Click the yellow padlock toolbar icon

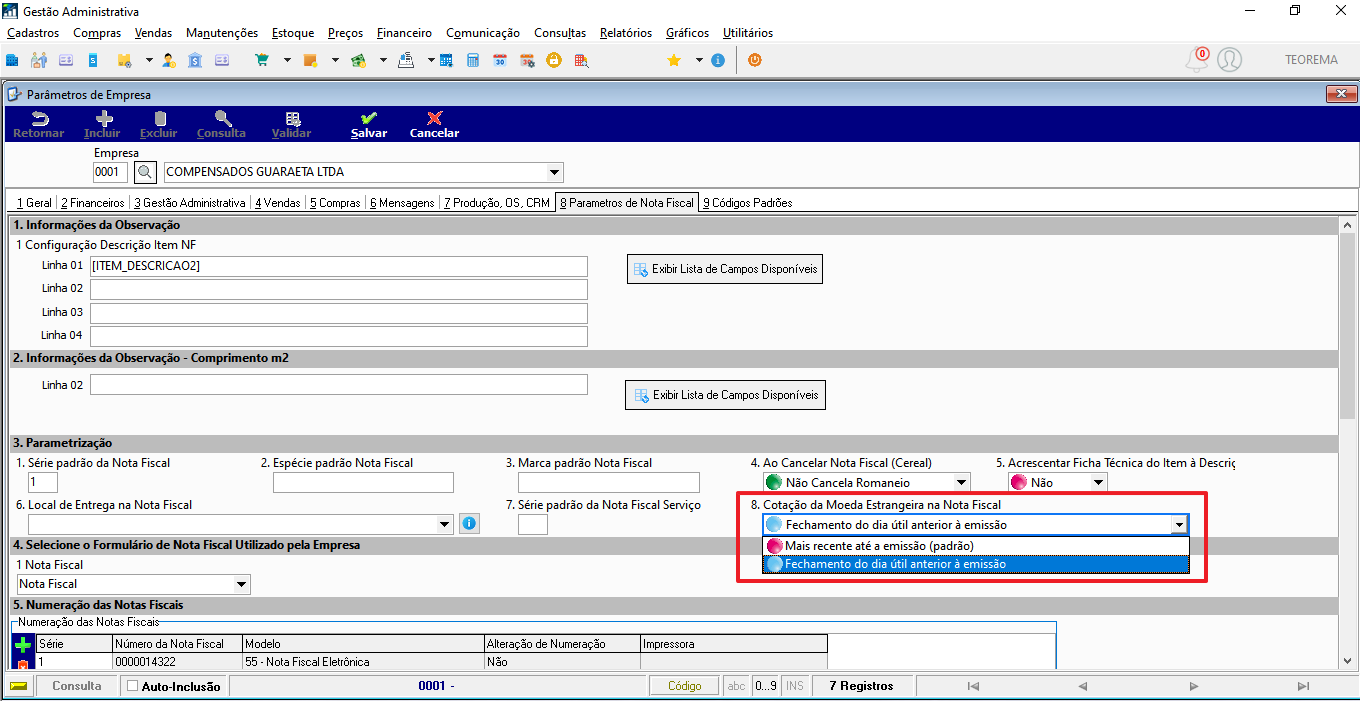(553, 60)
